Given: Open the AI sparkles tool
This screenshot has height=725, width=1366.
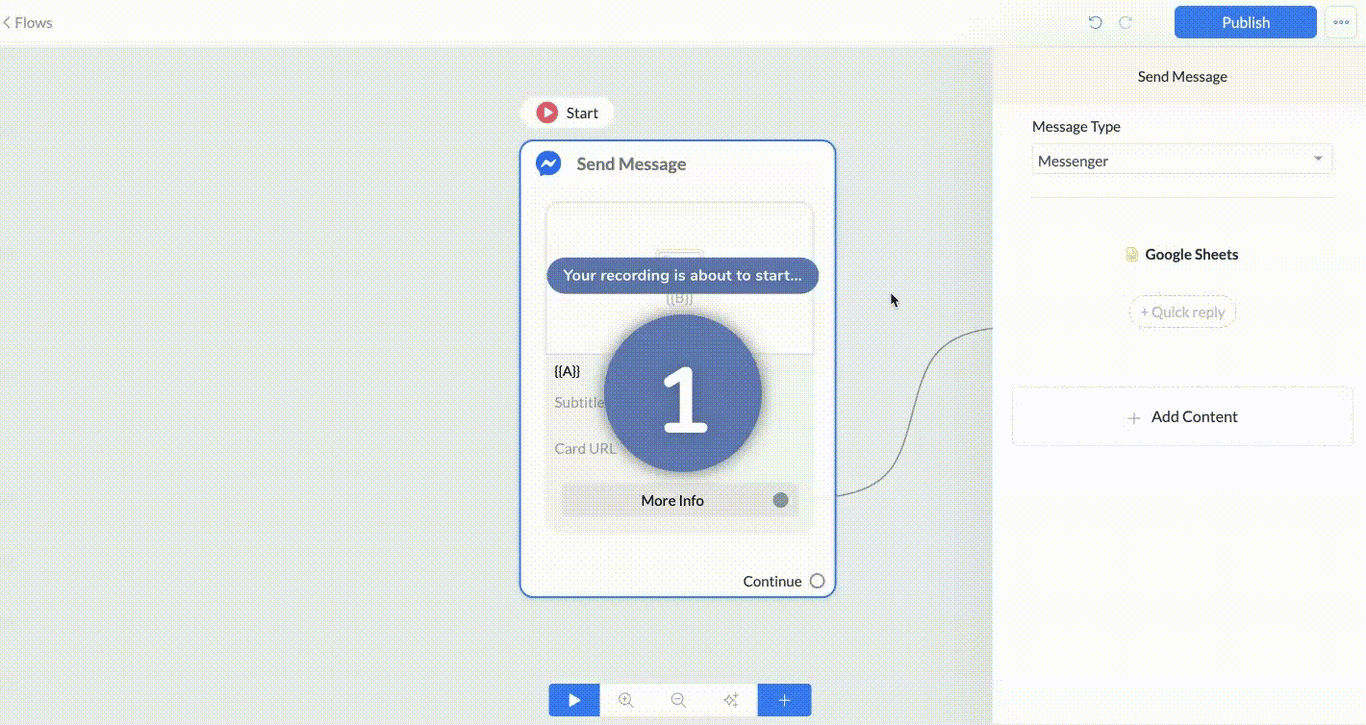Looking at the screenshot, I should click(x=731, y=700).
